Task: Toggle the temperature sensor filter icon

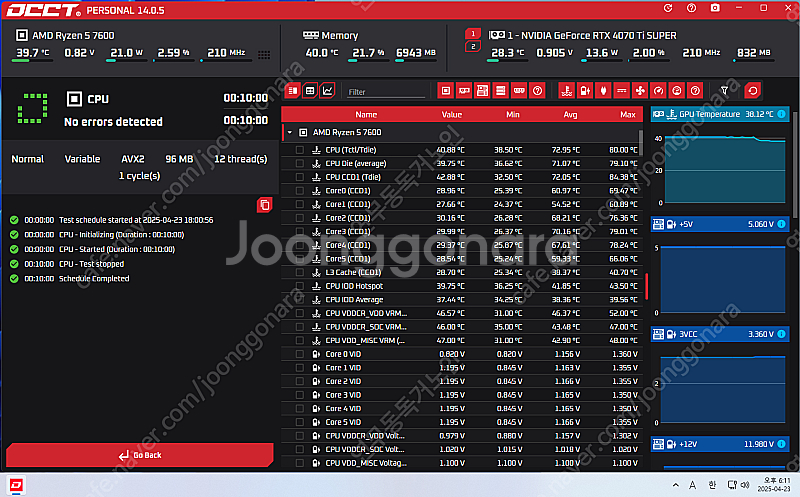Action: pyautogui.click(x=566, y=91)
